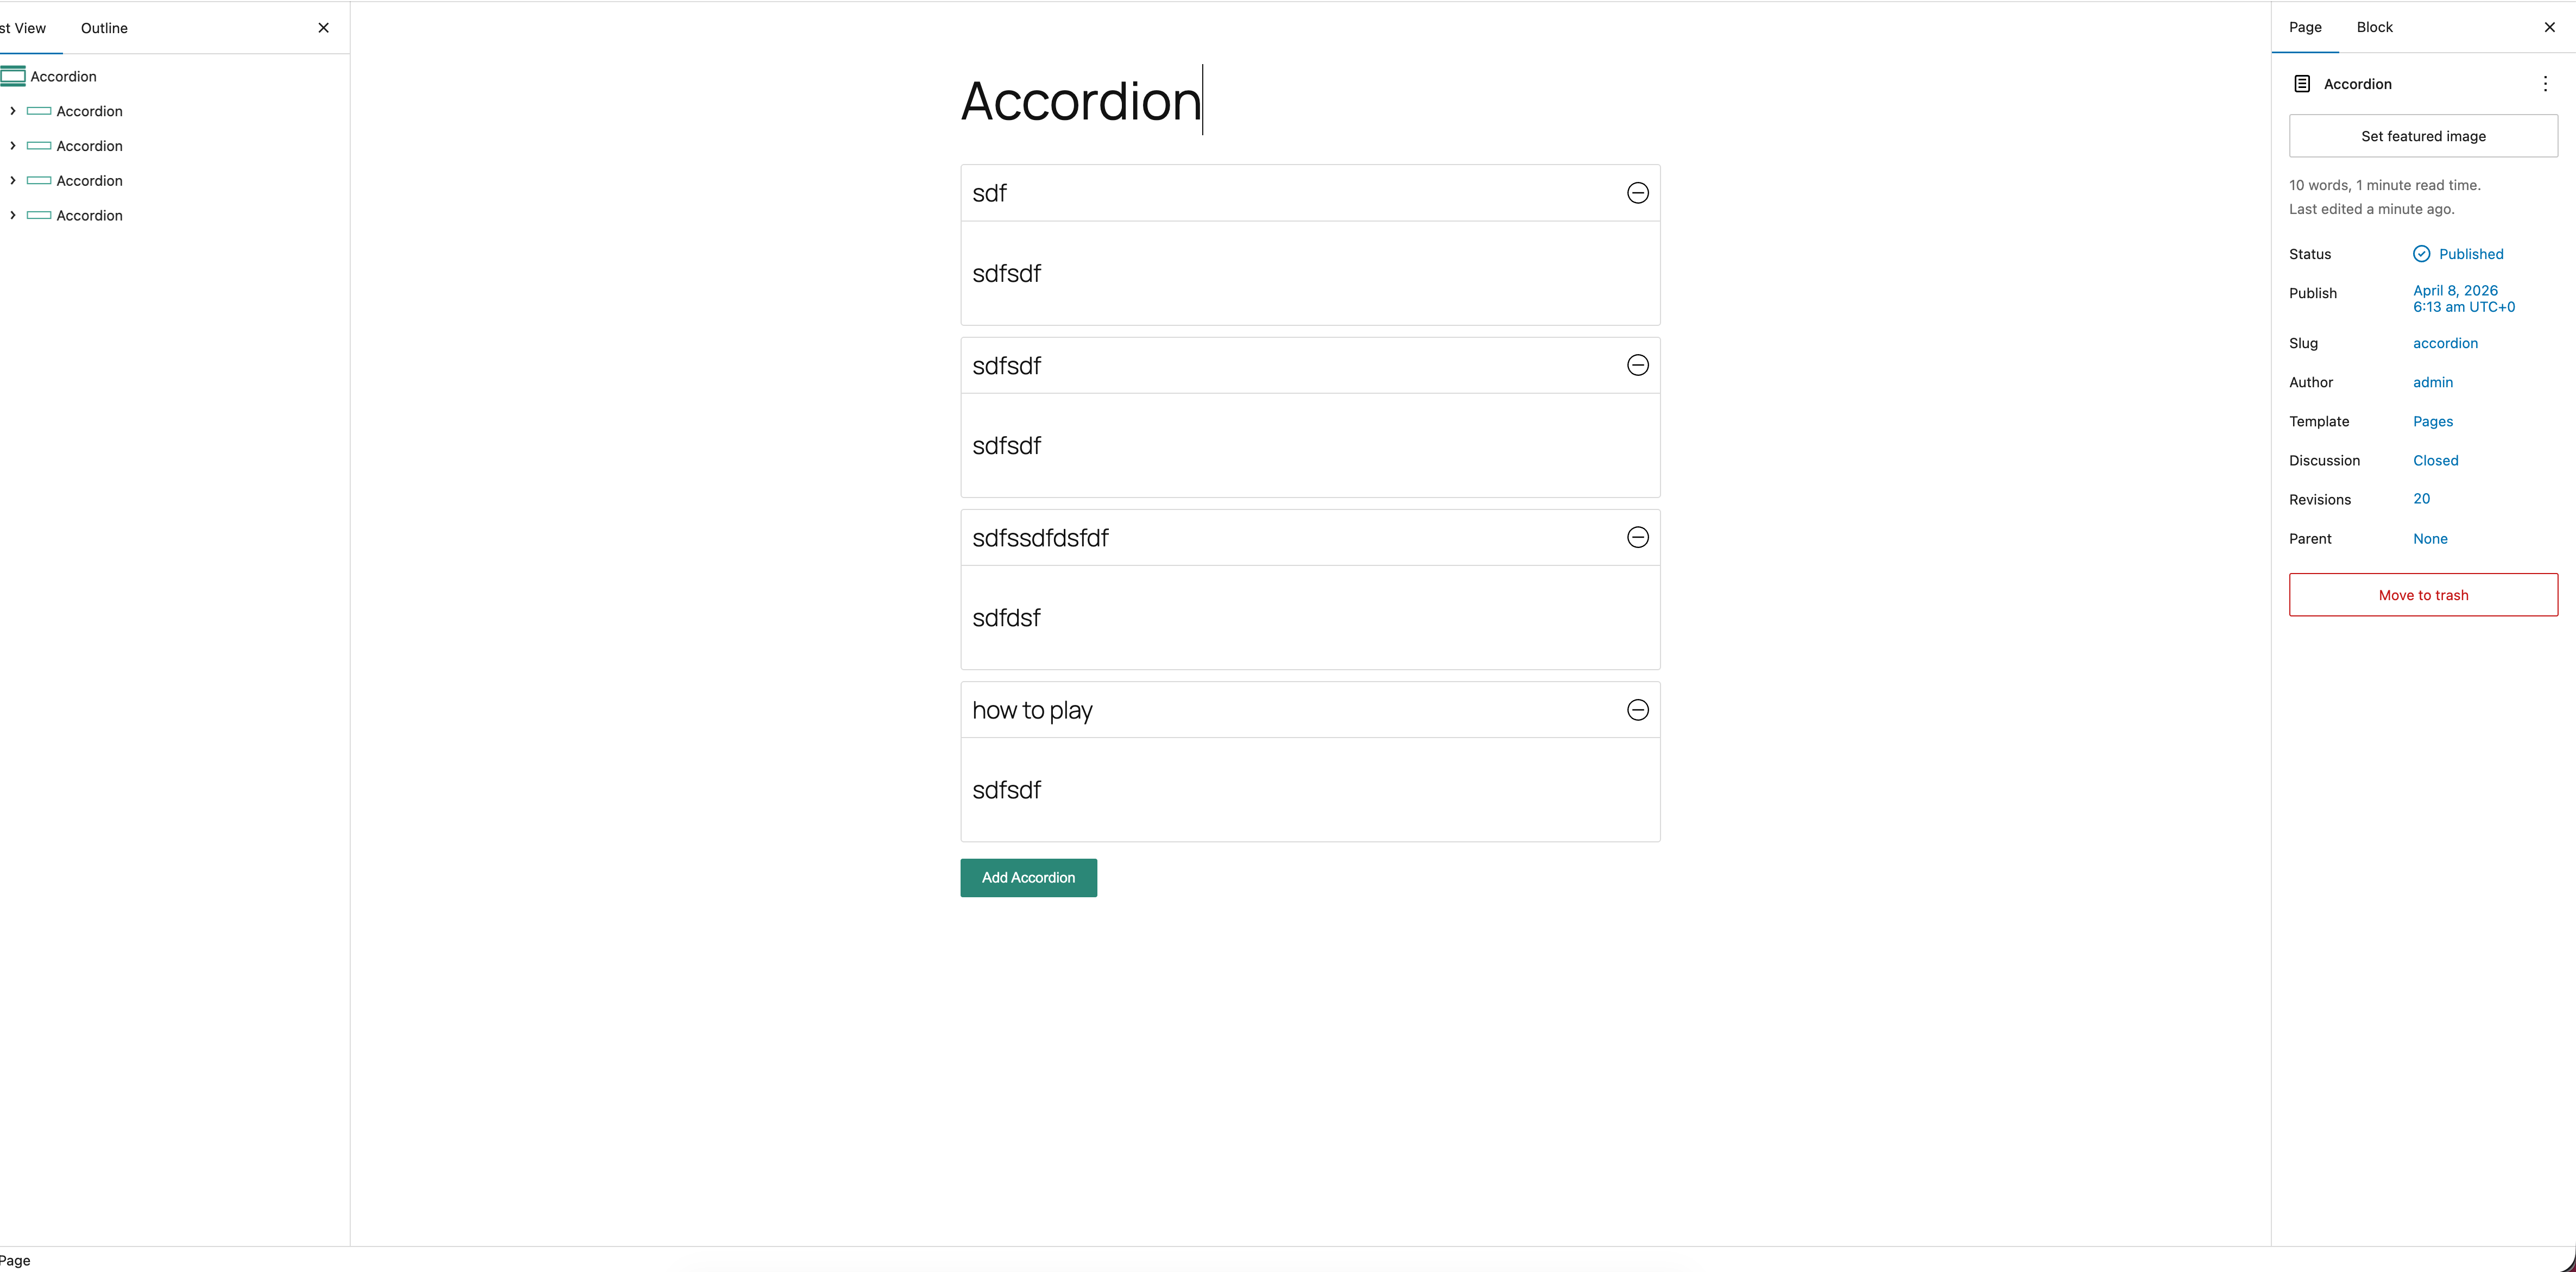Switch to the Outline tab
Viewport: 2576px width, 1272px height.
click(x=104, y=28)
